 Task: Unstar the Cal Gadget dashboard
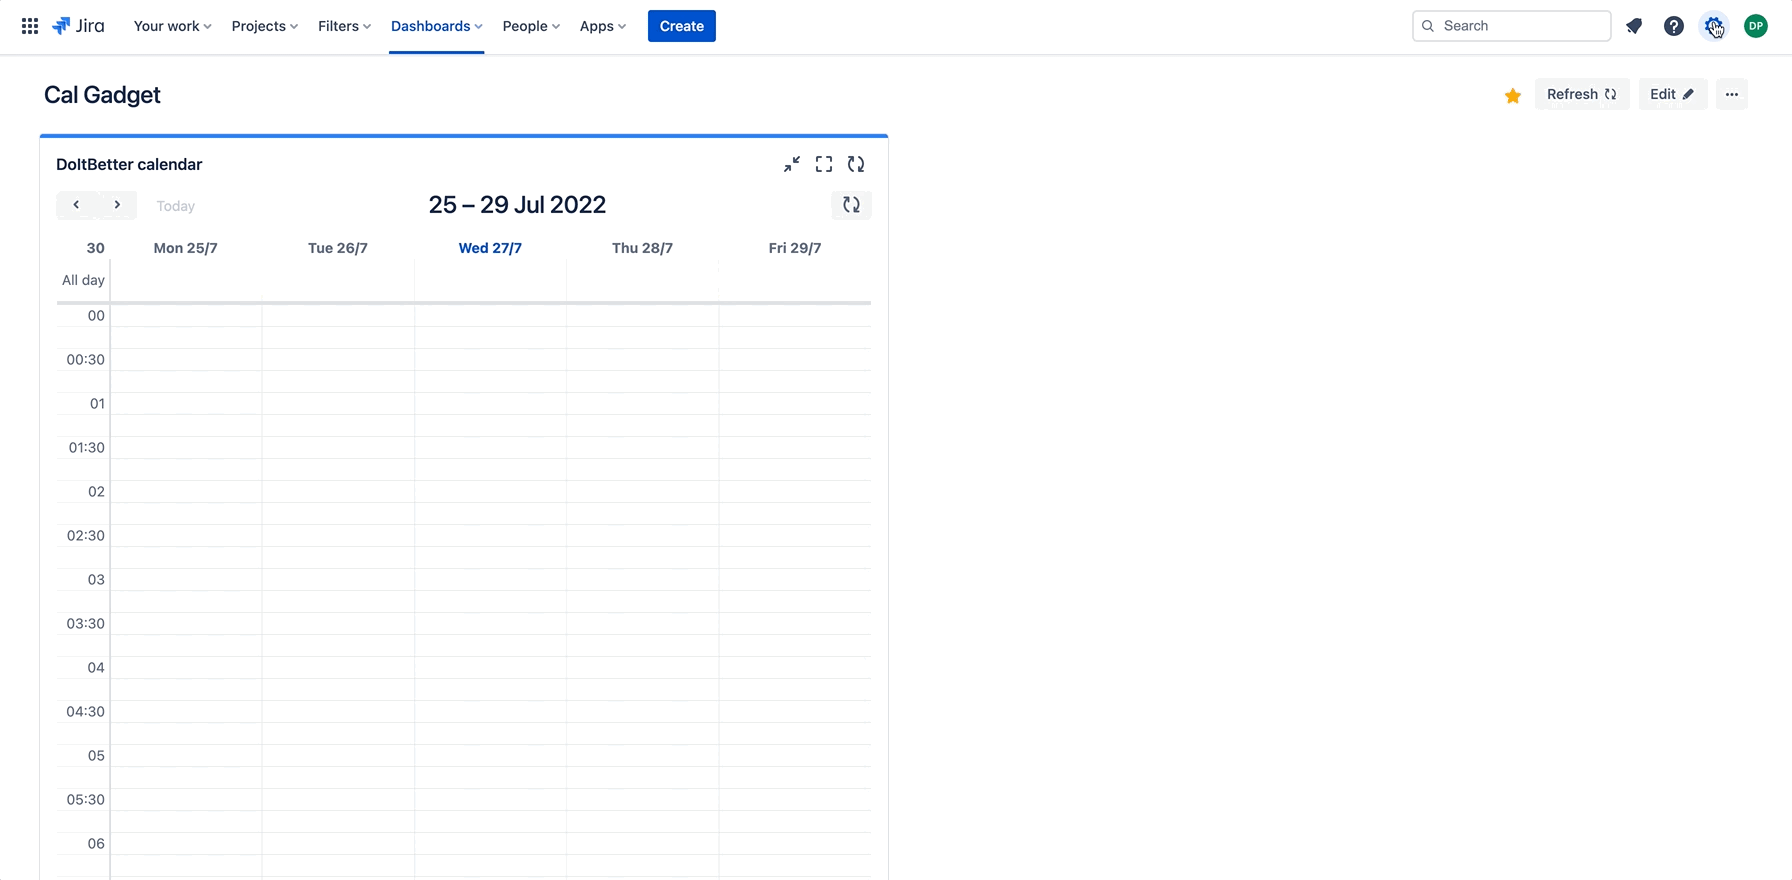[x=1512, y=95]
